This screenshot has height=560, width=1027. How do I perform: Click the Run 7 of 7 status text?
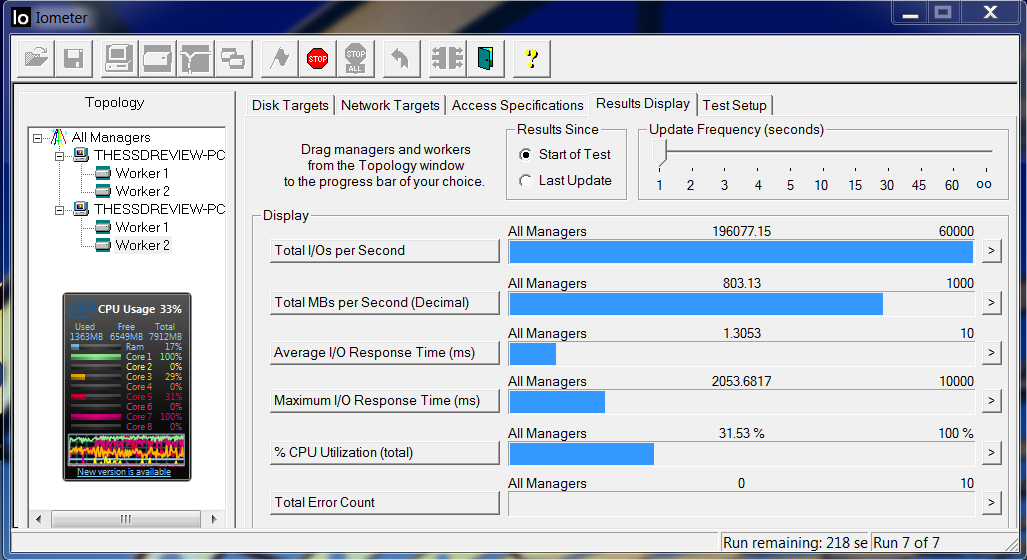pos(906,543)
